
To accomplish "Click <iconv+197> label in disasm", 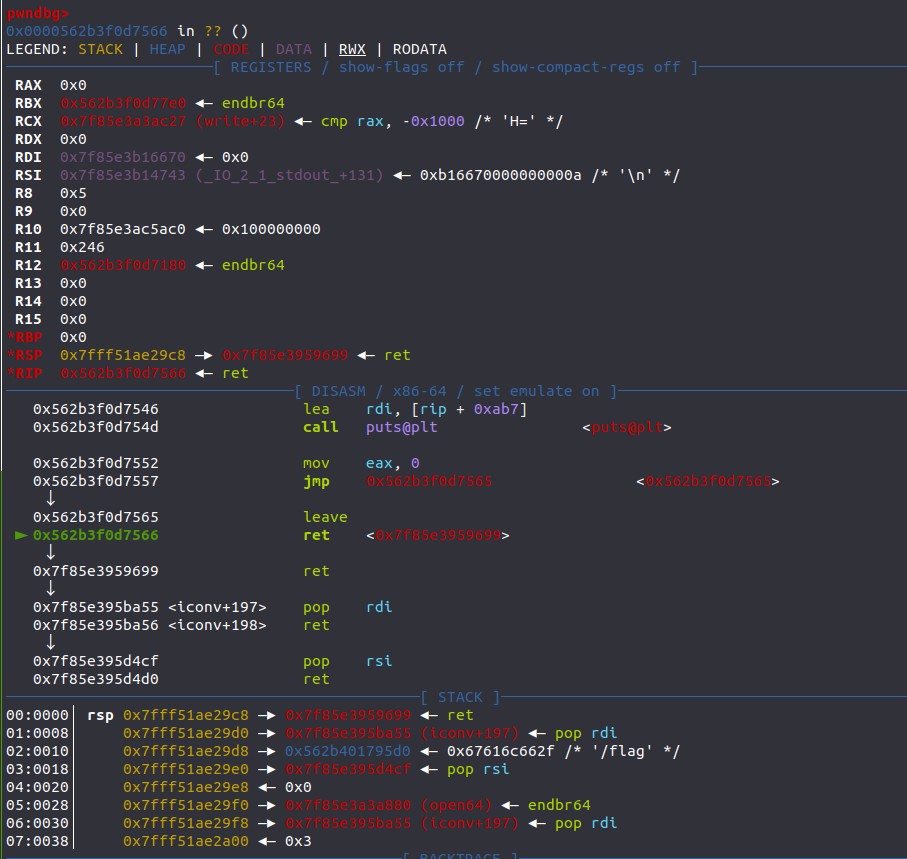I will (x=217, y=607).
